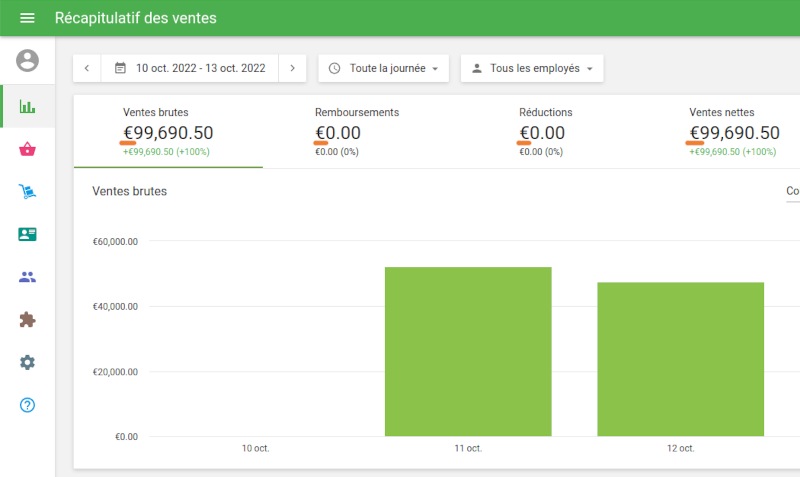This screenshot has height=477, width=800.
Task: Open the date range picker
Action: coord(190,68)
